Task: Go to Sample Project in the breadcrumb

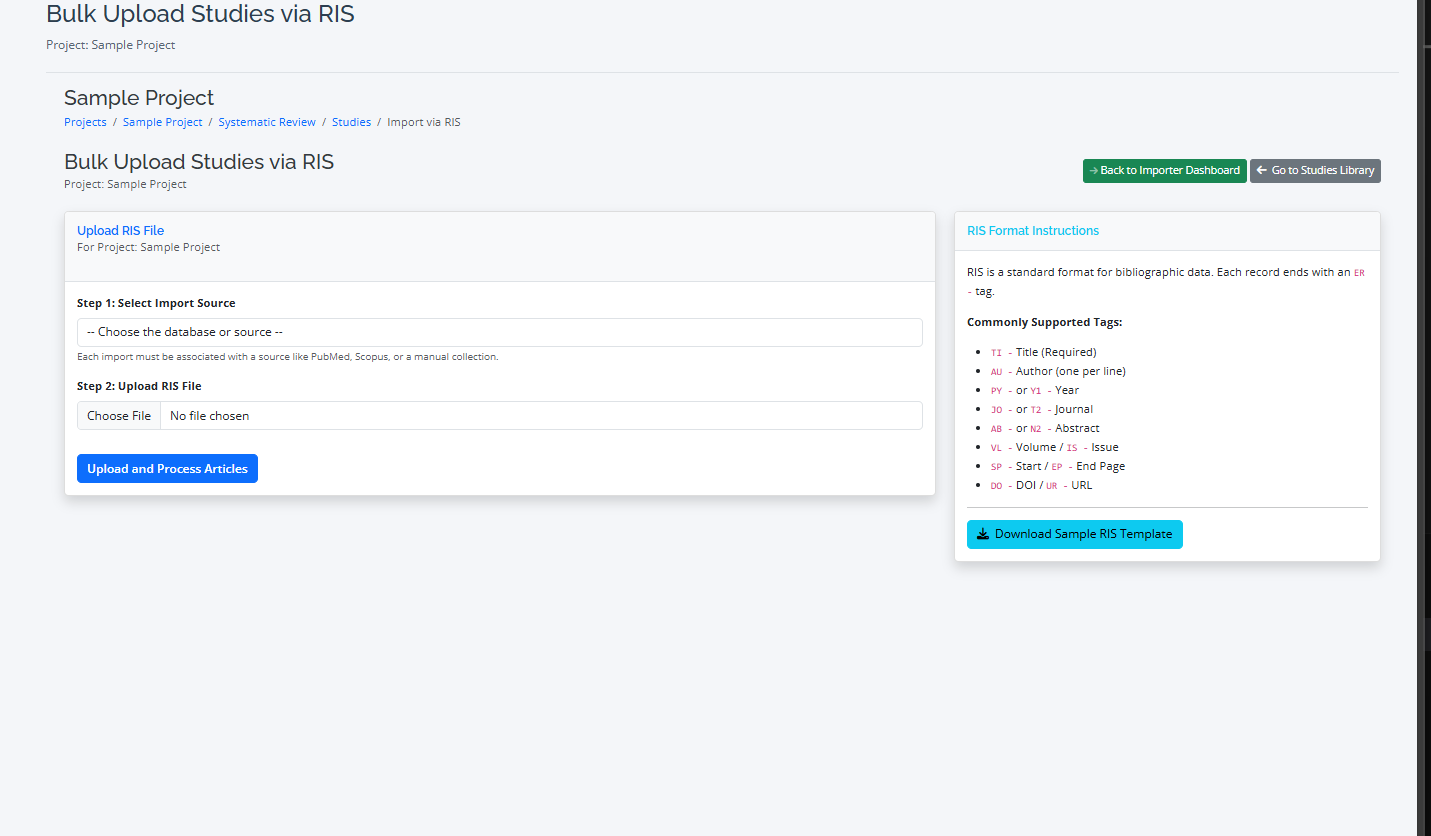Action: tap(162, 122)
